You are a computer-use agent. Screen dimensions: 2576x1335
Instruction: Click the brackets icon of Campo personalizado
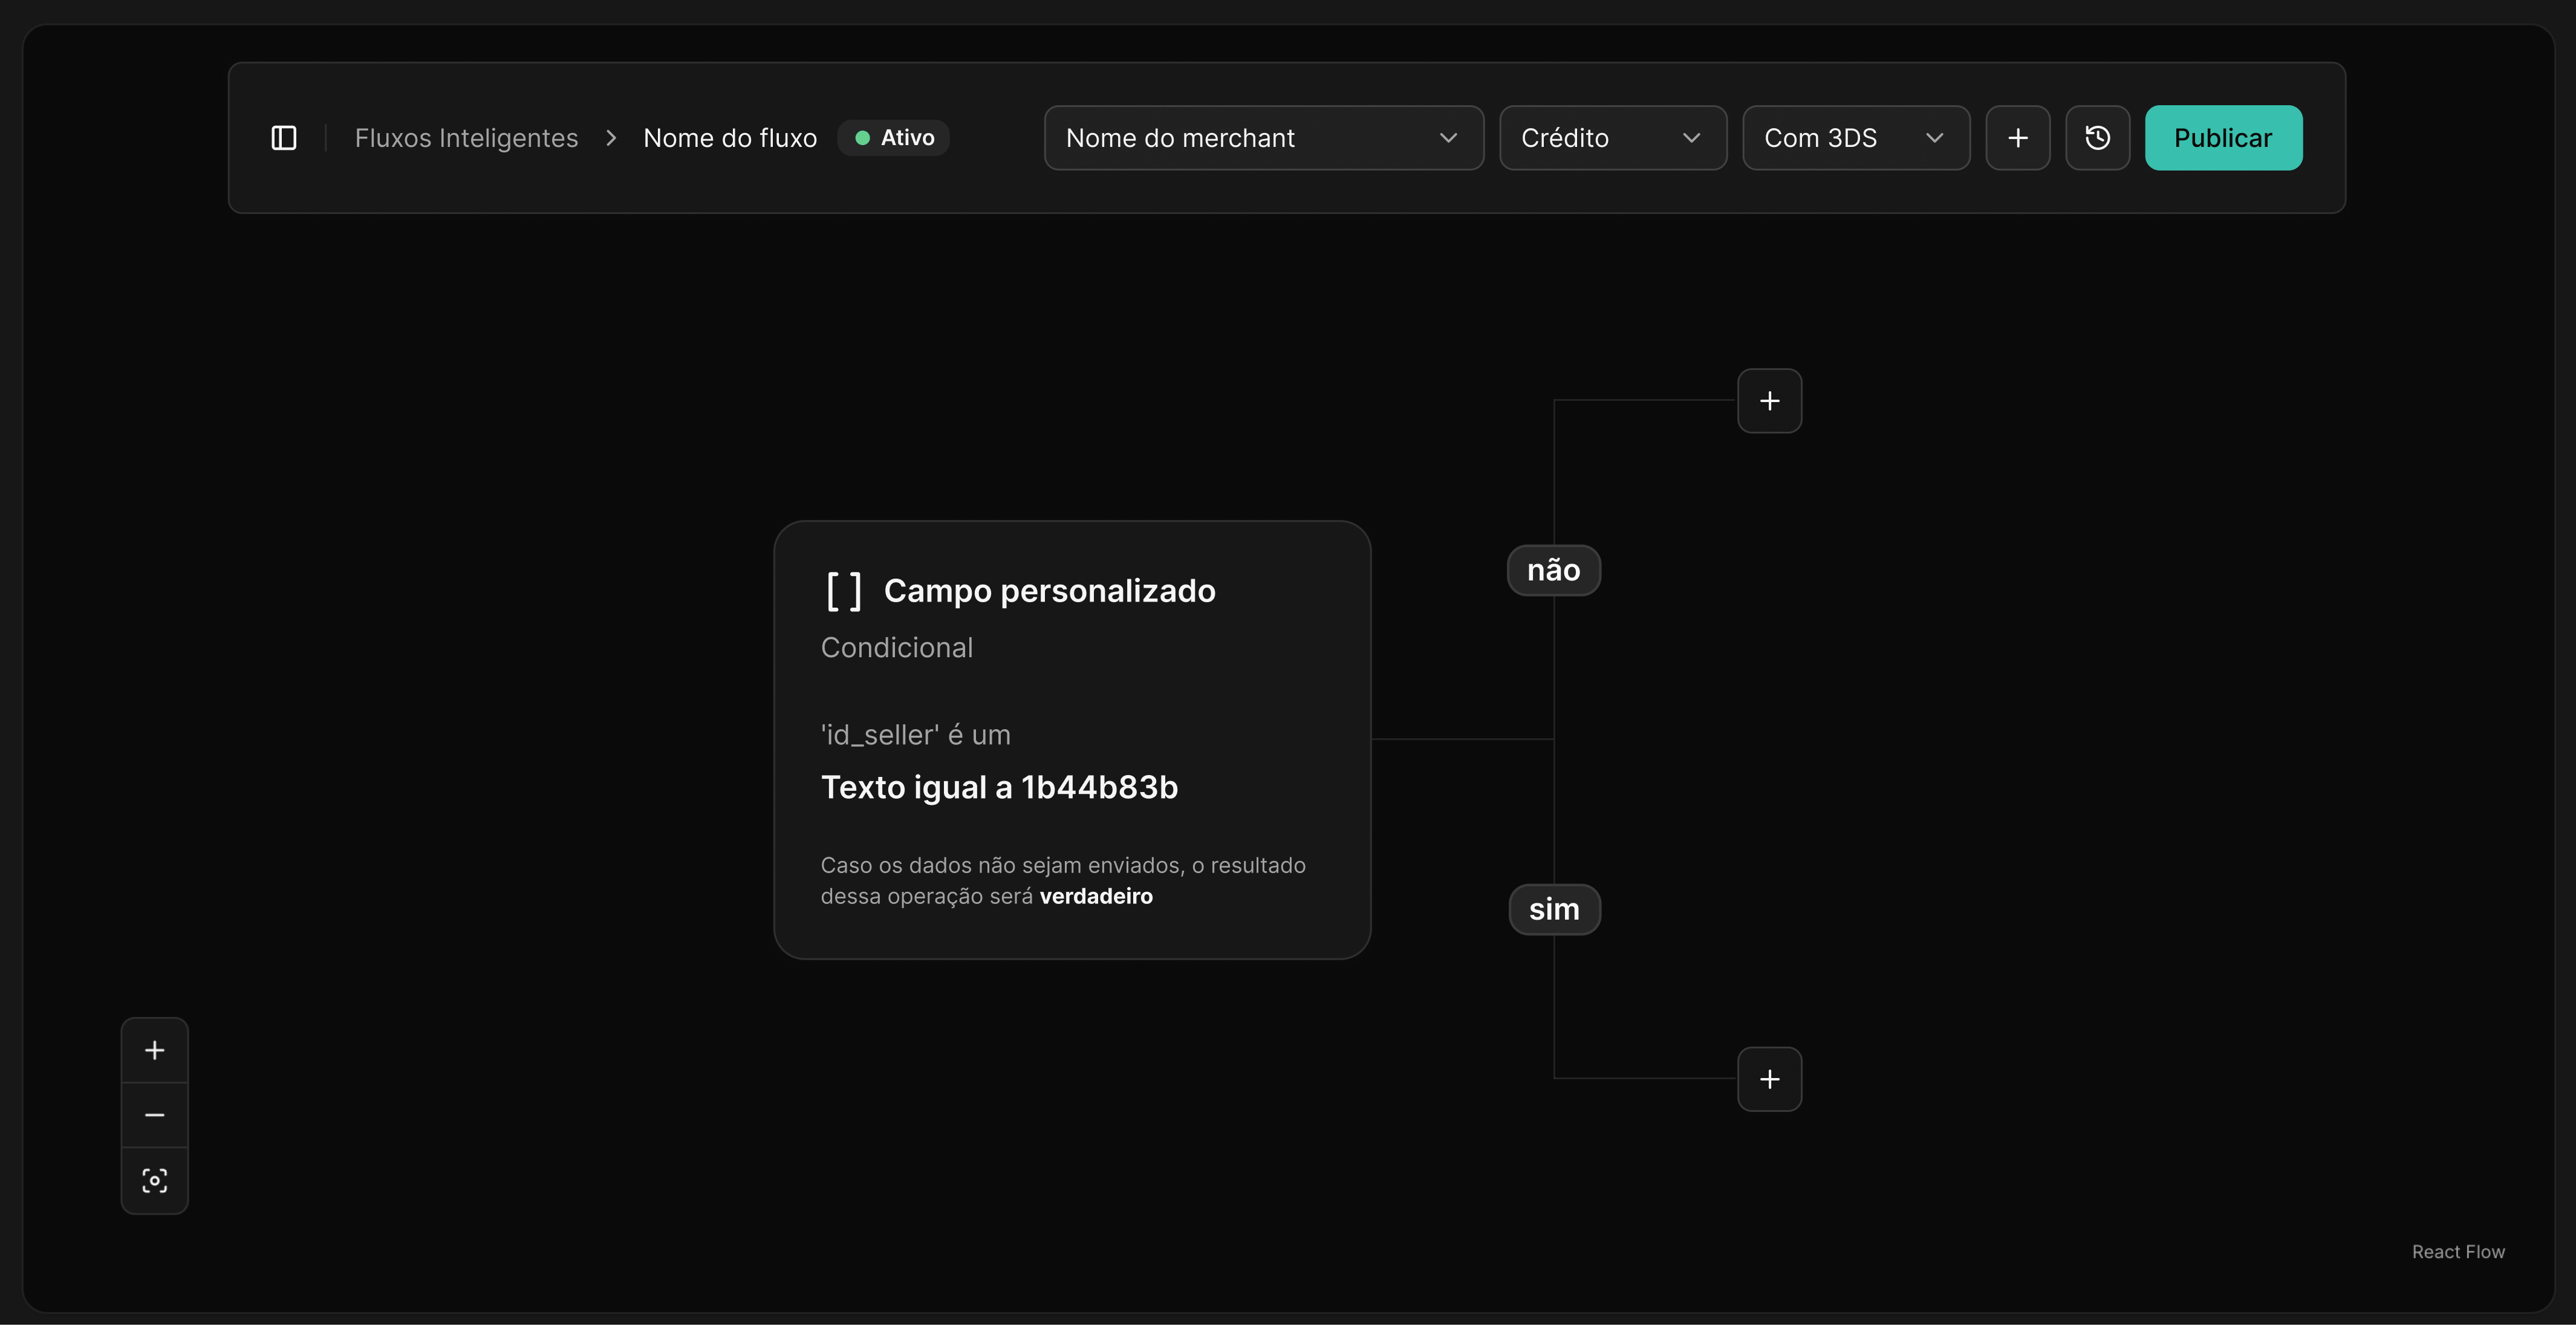[844, 592]
